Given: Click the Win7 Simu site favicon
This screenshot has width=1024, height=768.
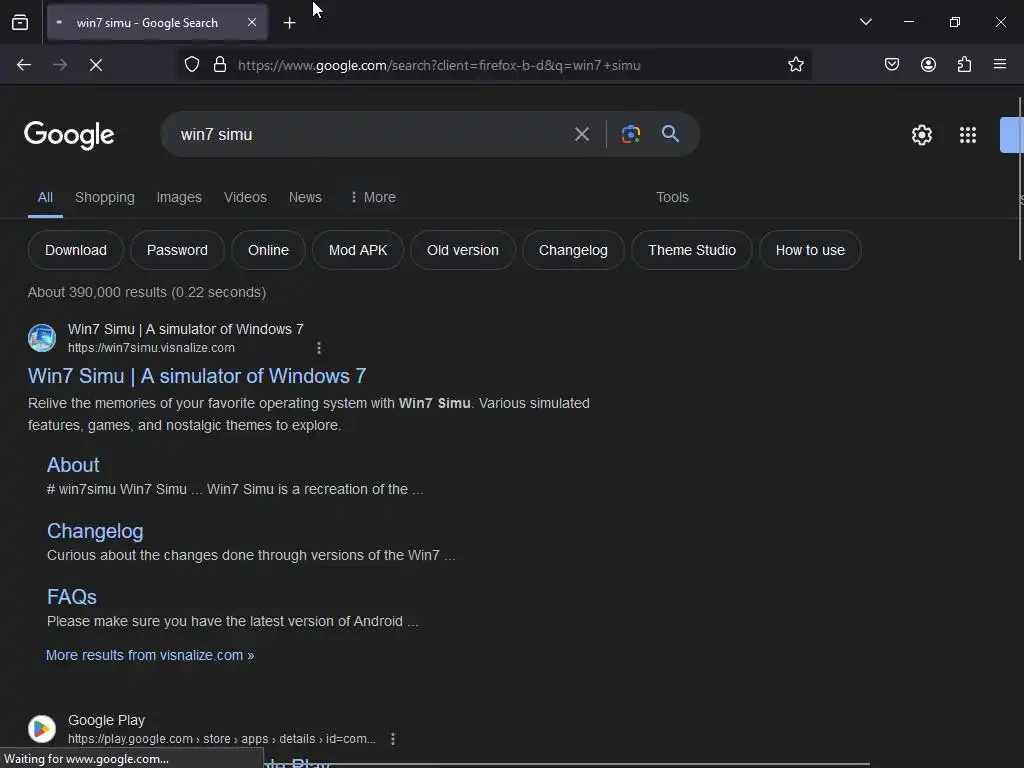Looking at the screenshot, I should tap(42, 338).
